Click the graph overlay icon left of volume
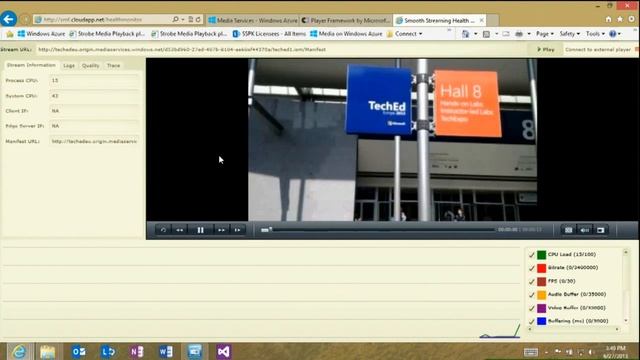 coord(569,230)
